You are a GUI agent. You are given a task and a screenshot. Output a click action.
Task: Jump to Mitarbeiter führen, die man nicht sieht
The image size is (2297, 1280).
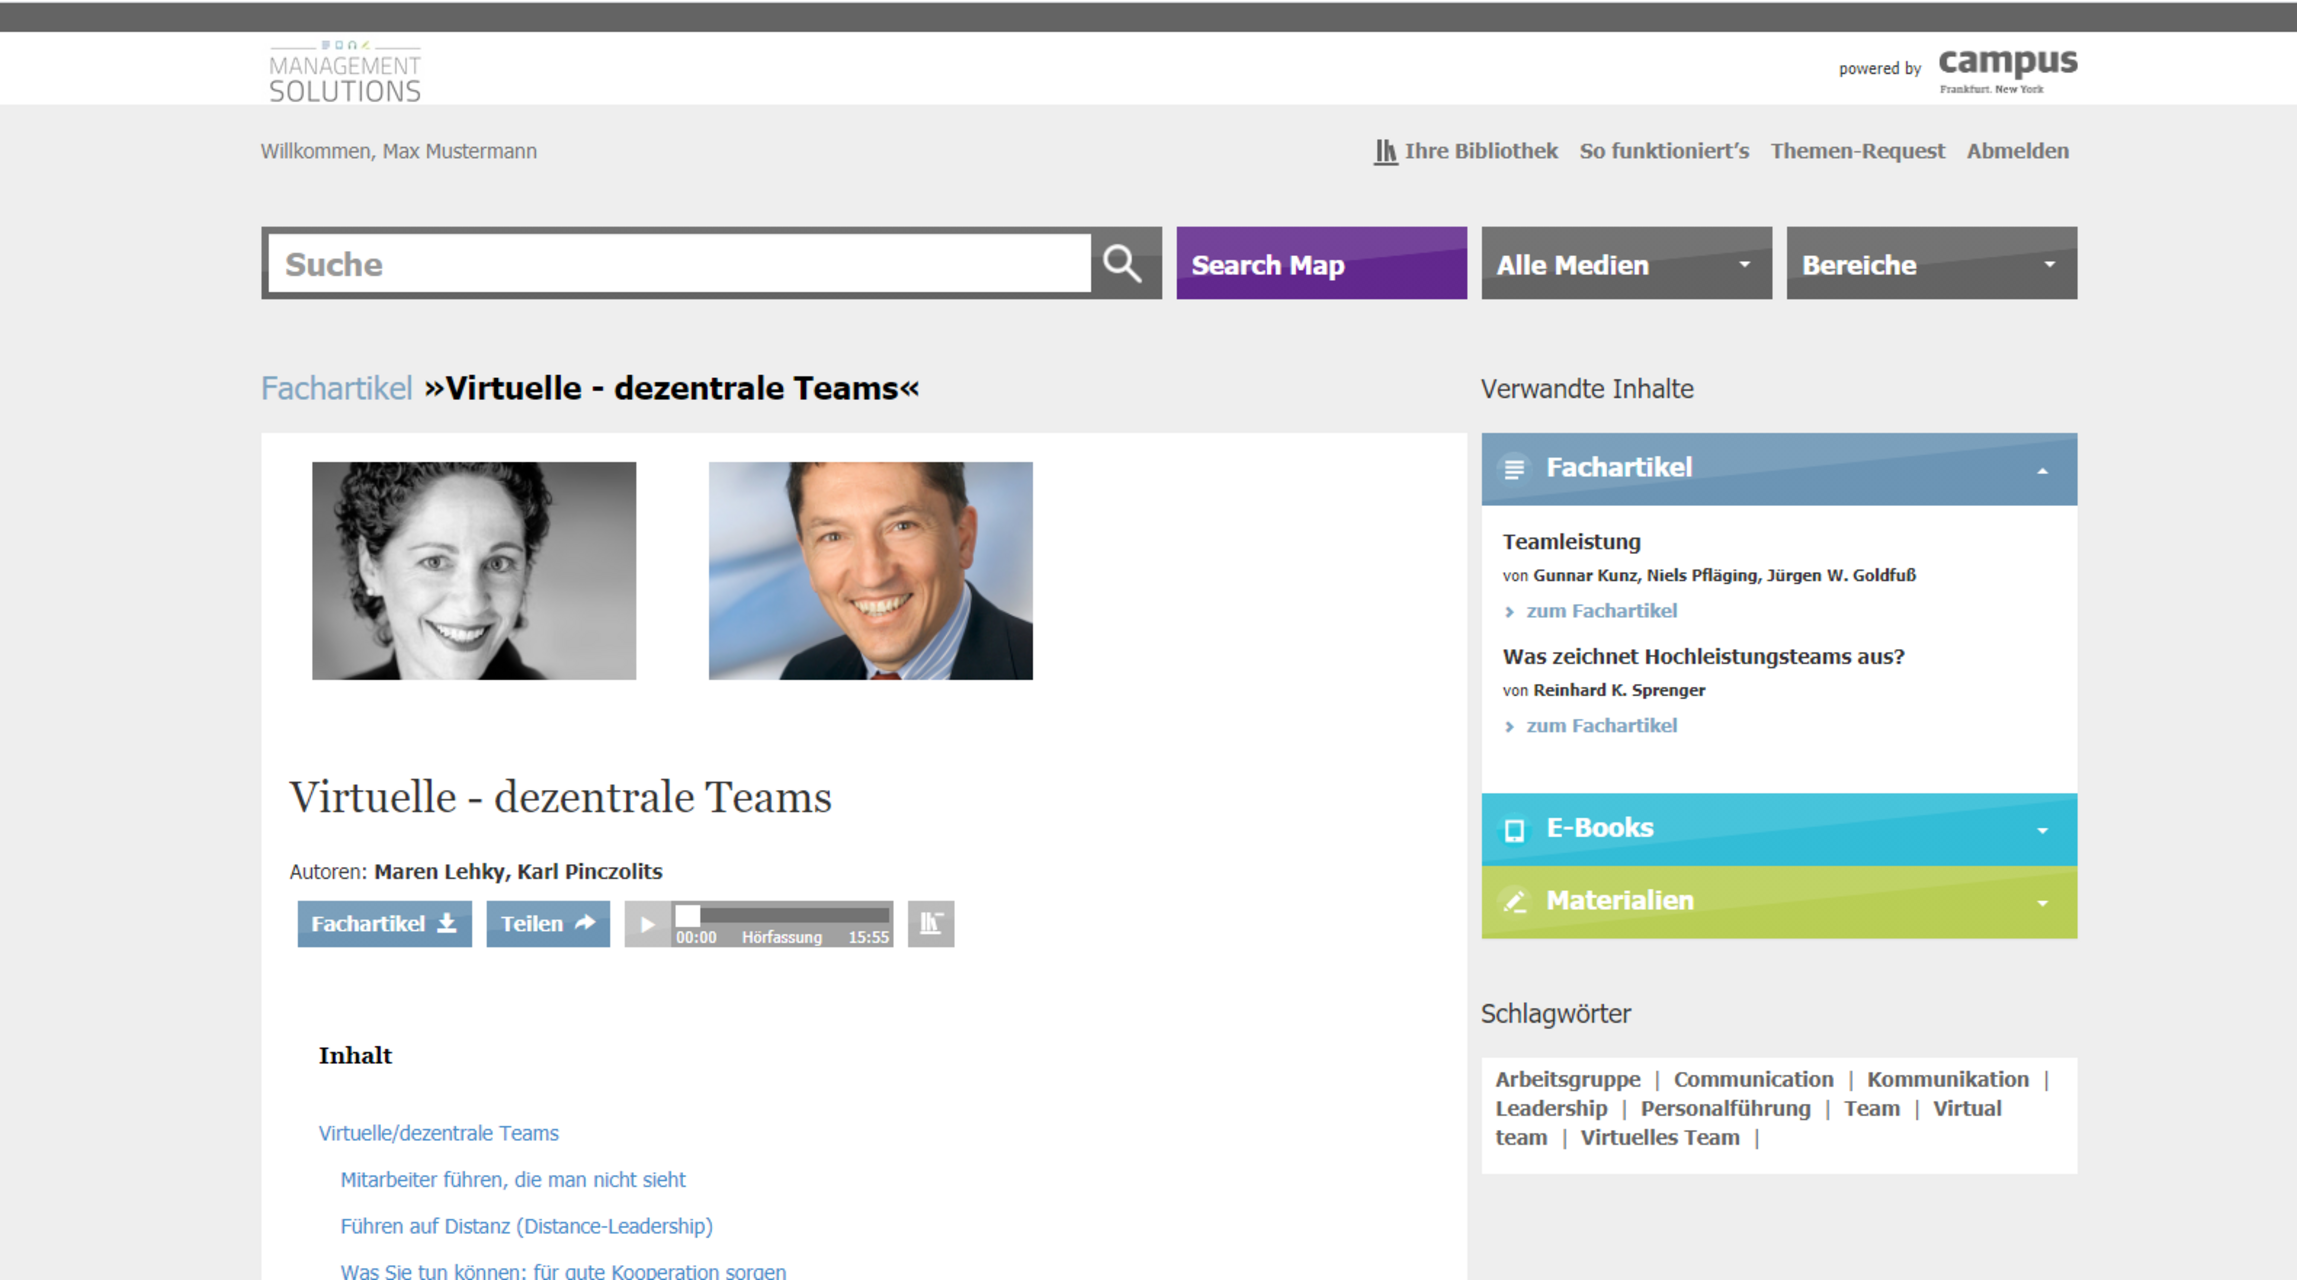pyautogui.click(x=513, y=1180)
